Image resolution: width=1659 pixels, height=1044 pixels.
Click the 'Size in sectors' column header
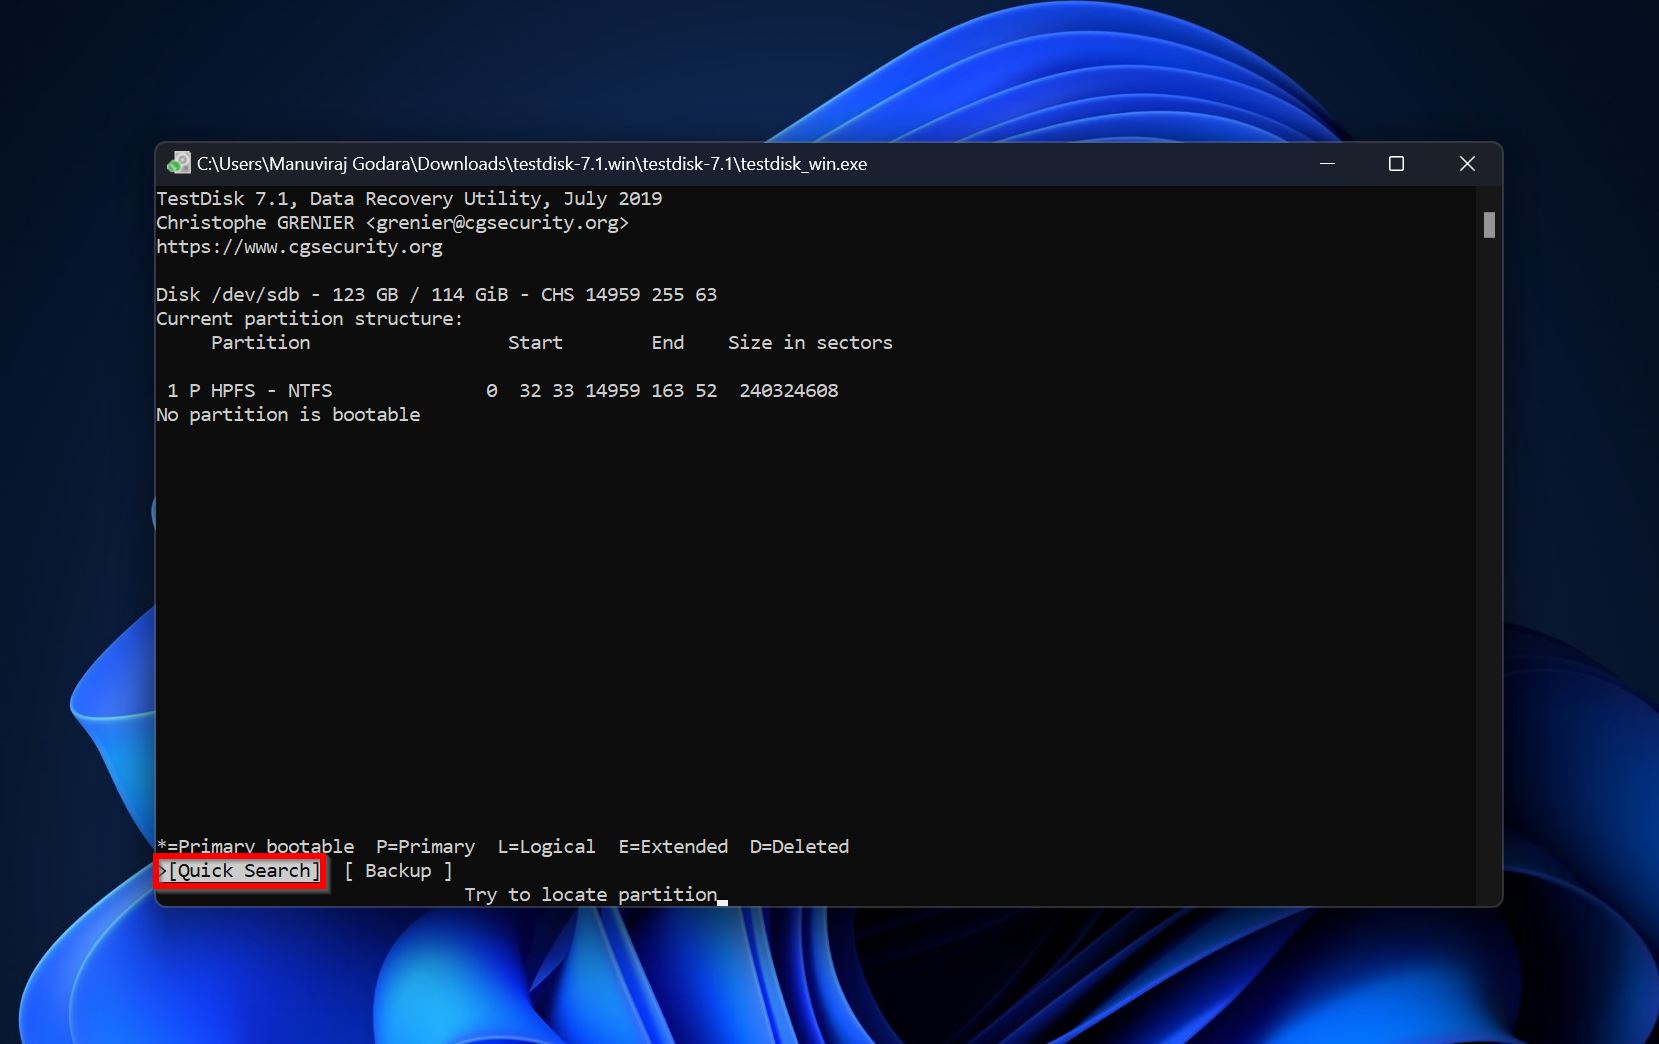(810, 343)
